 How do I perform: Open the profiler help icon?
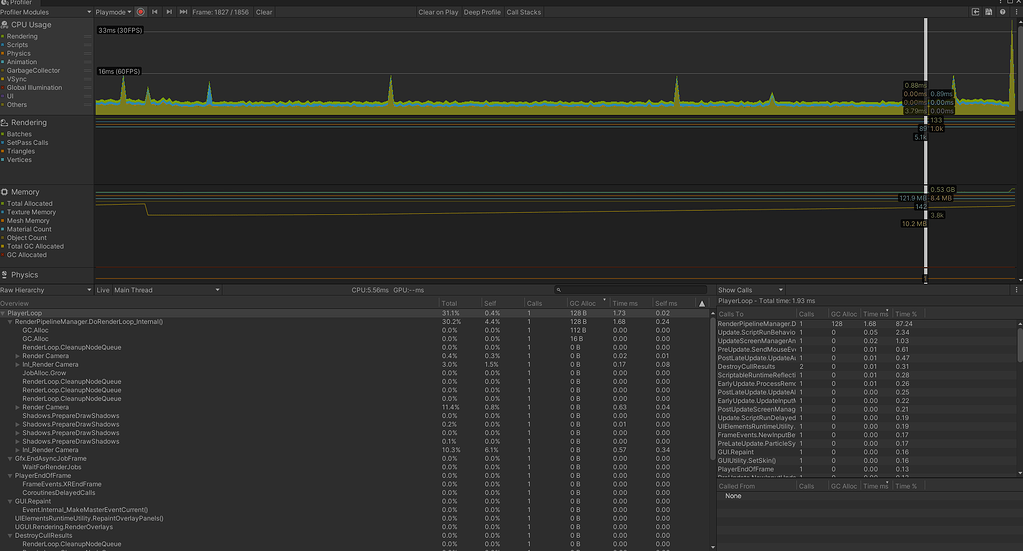pos(1002,12)
